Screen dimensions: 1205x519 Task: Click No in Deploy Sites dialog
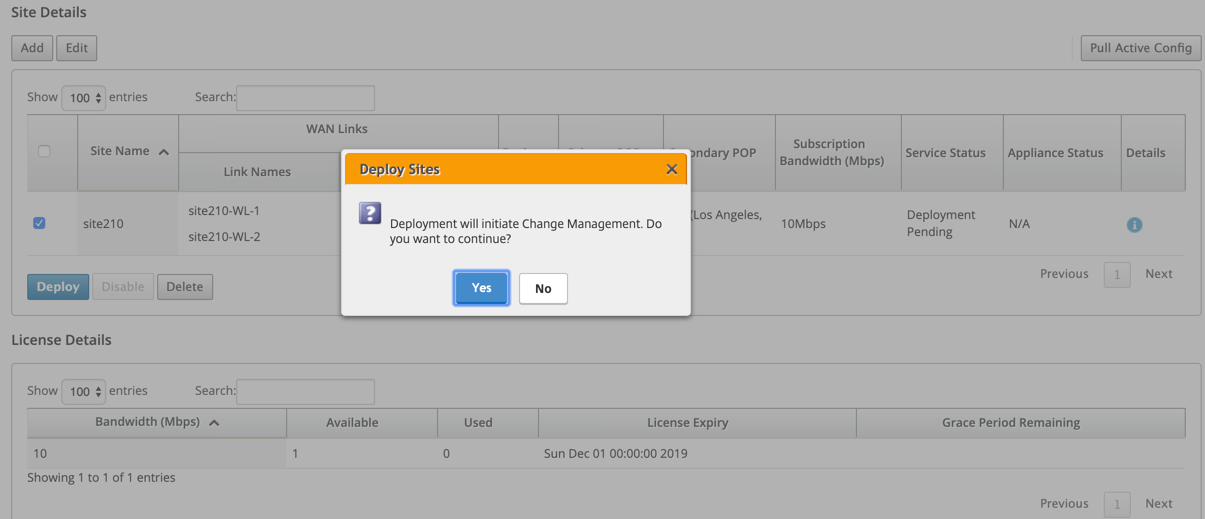(x=543, y=288)
